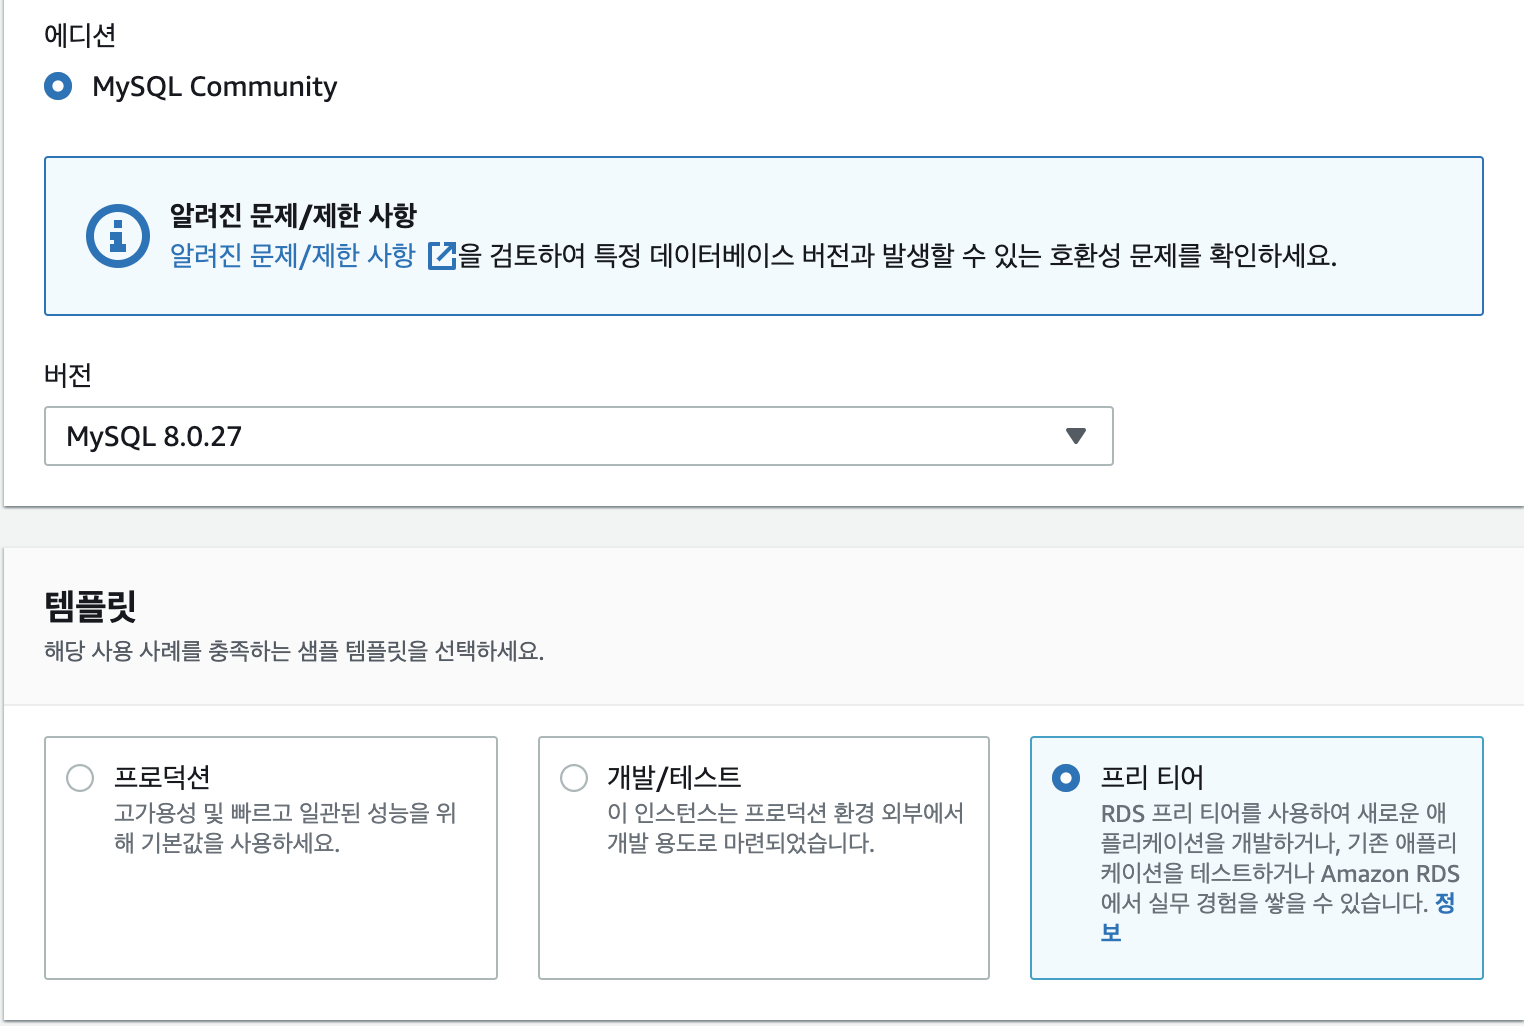The image size is (1524, 1026).
Task: Open the 정보 link in the 프리 티어 card
Action: (1445, 904)
